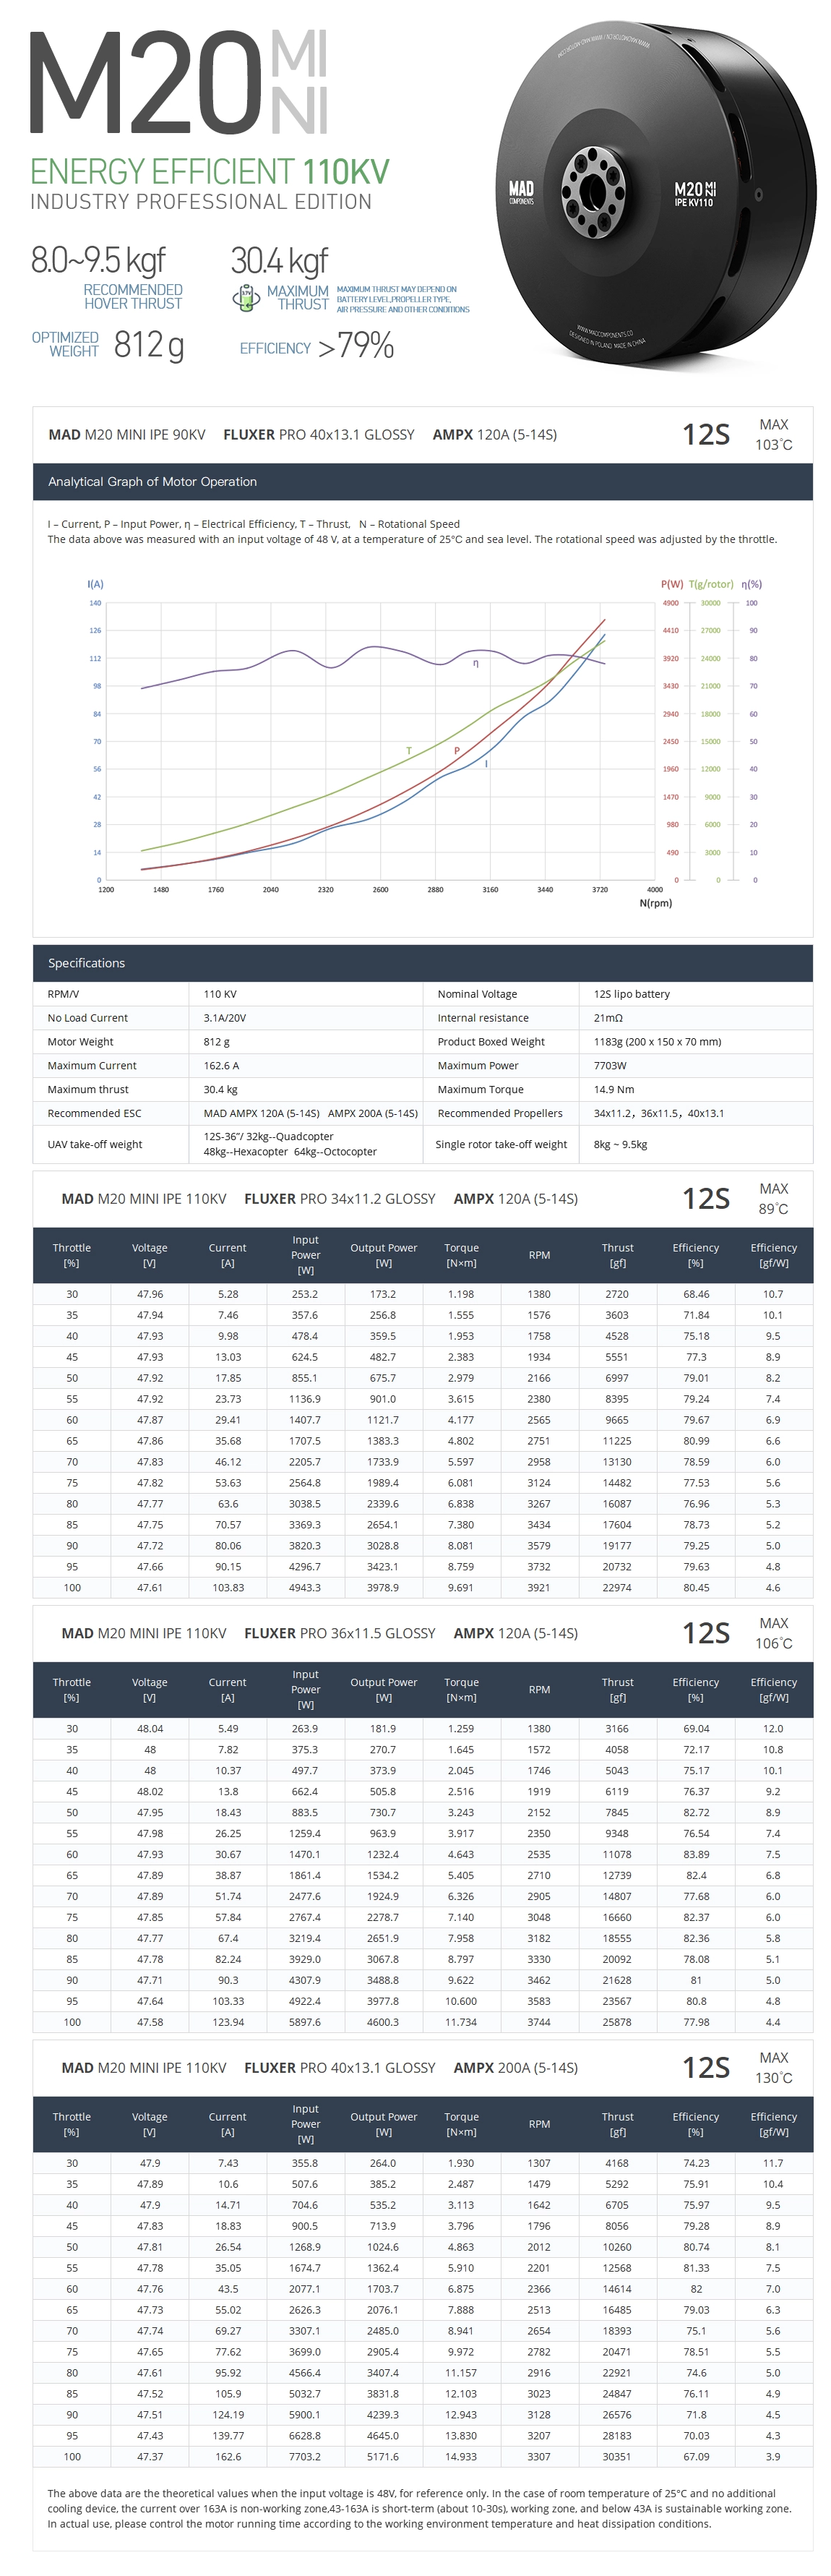This screenshot has width=831, height=2576.
Task: Click the 21mΩ internal resistance value
Action: [608, 1018]
